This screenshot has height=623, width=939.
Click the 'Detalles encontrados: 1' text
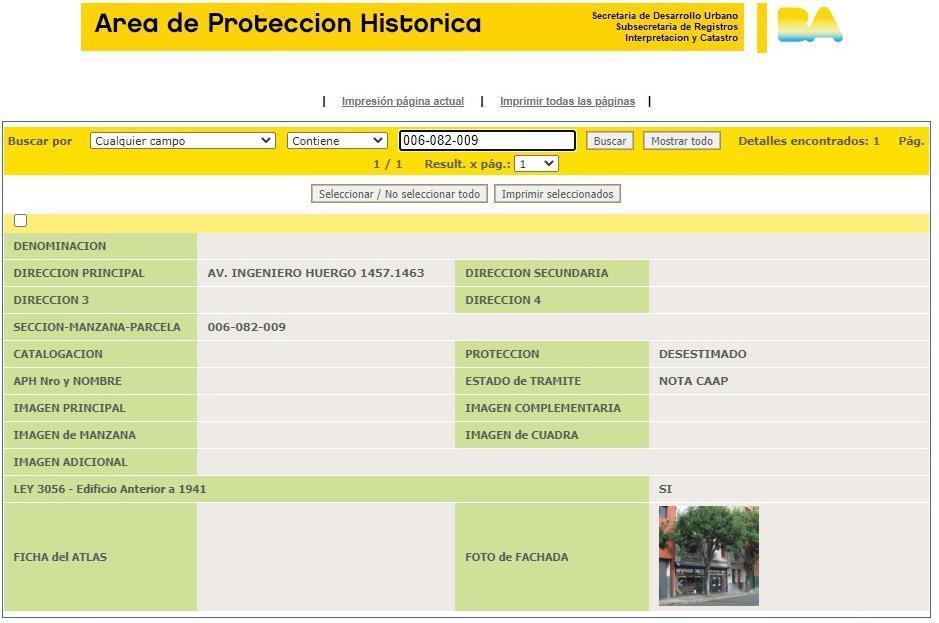pyautogui.click(x=808, y=141)
